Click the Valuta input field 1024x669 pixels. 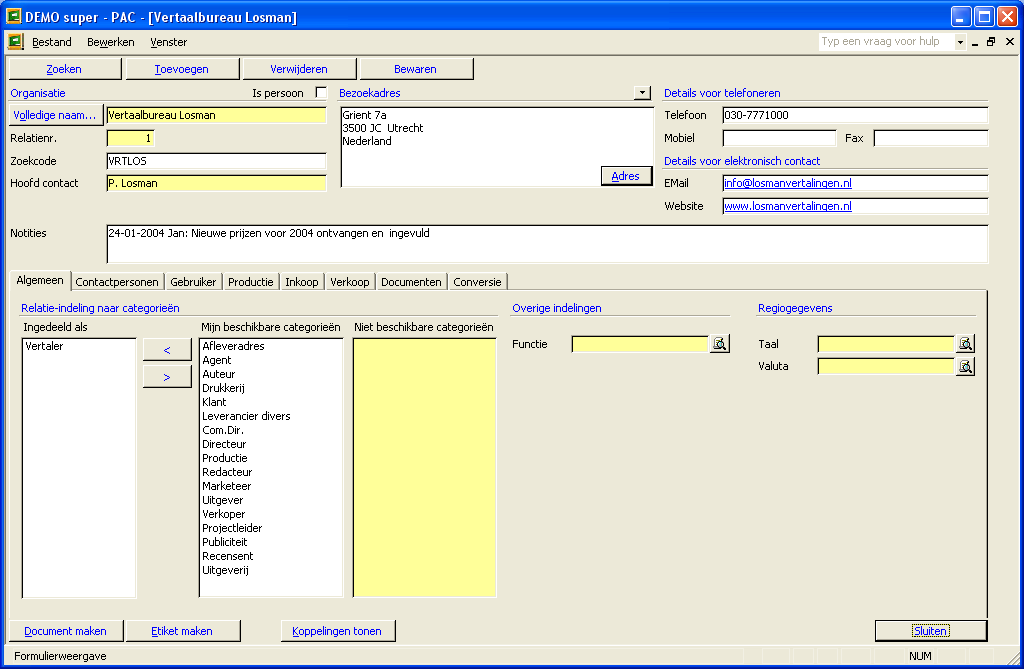pos(886,366)
